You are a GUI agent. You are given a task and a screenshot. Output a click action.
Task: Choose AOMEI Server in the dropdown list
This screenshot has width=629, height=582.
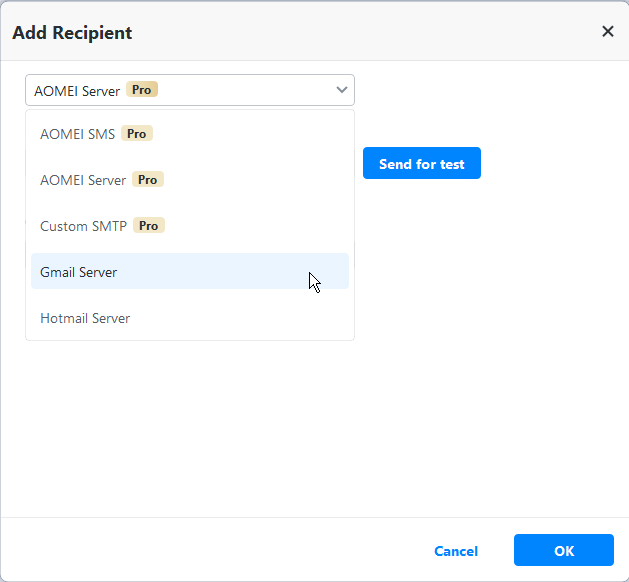tap(83, 180)
